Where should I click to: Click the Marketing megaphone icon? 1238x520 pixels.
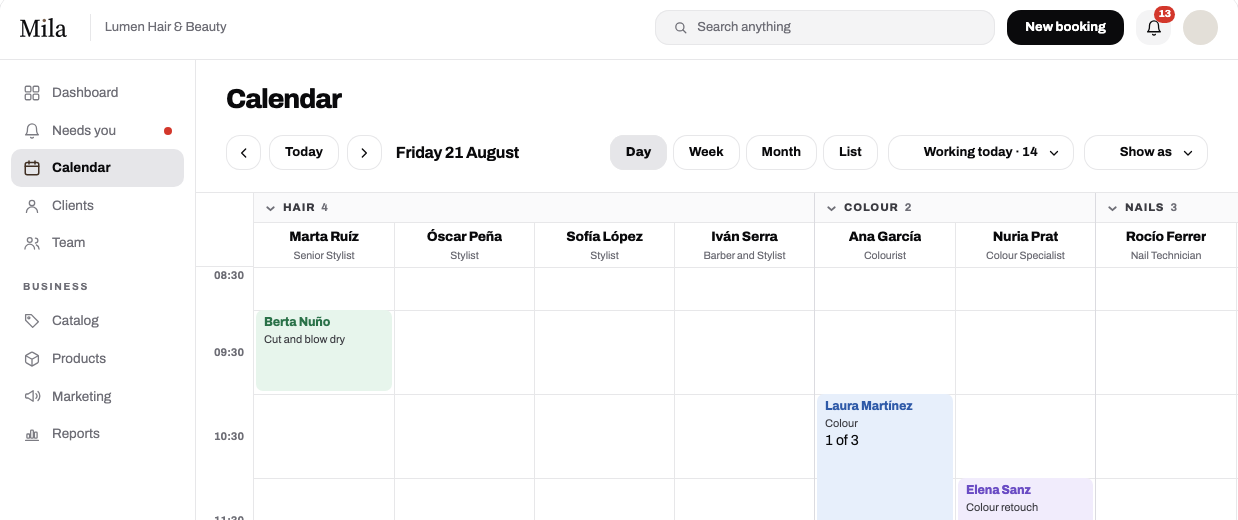pos(32,397)
